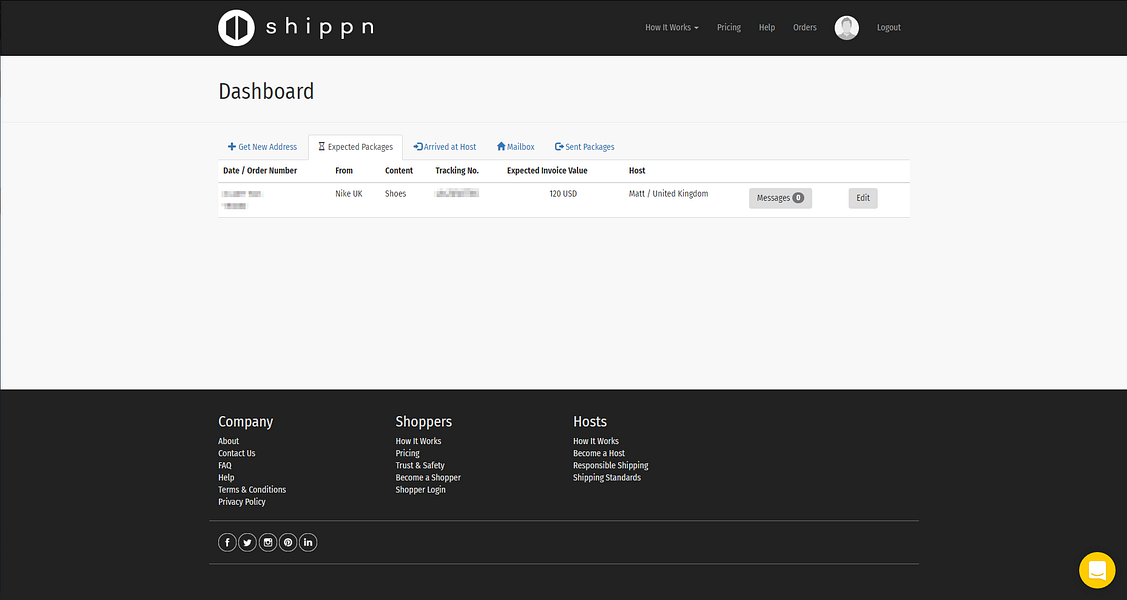Open How It Works under Shoppers
Viewport: 1127px width, 600px height.
pos(418,441)
